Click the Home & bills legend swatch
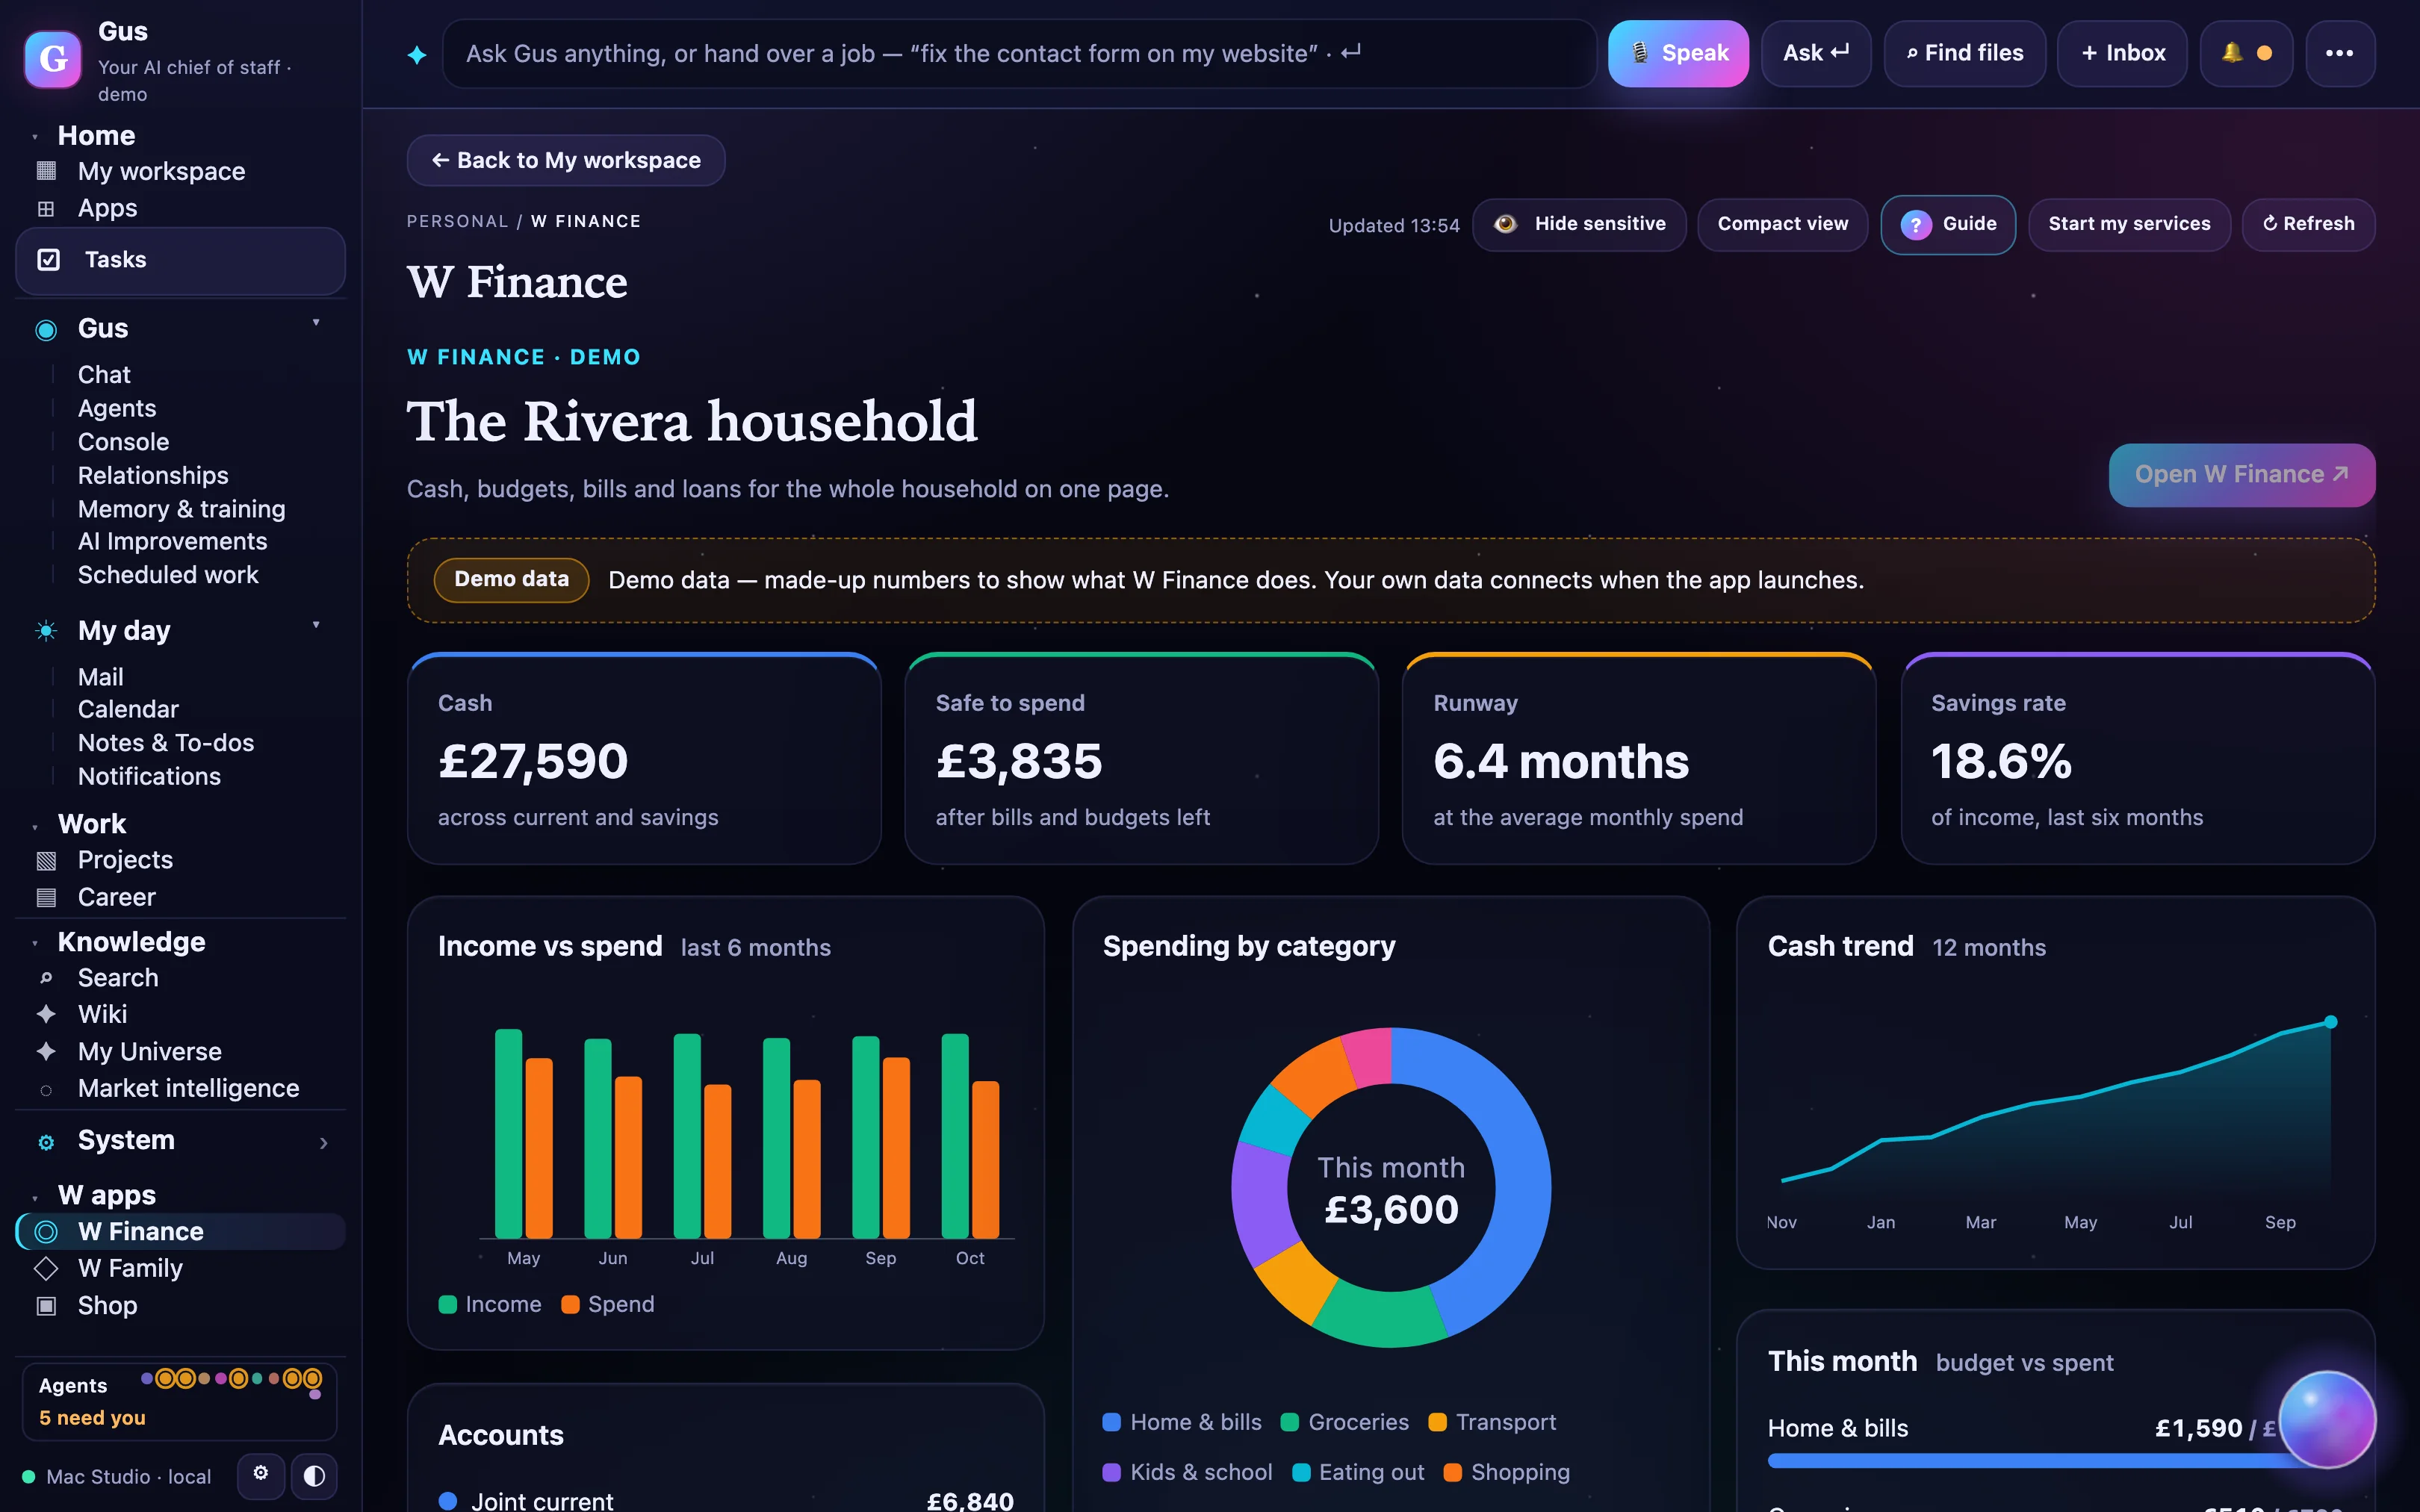Image resolution: width=2420 pixels, height=1512 pixels. (1111, 1422)
